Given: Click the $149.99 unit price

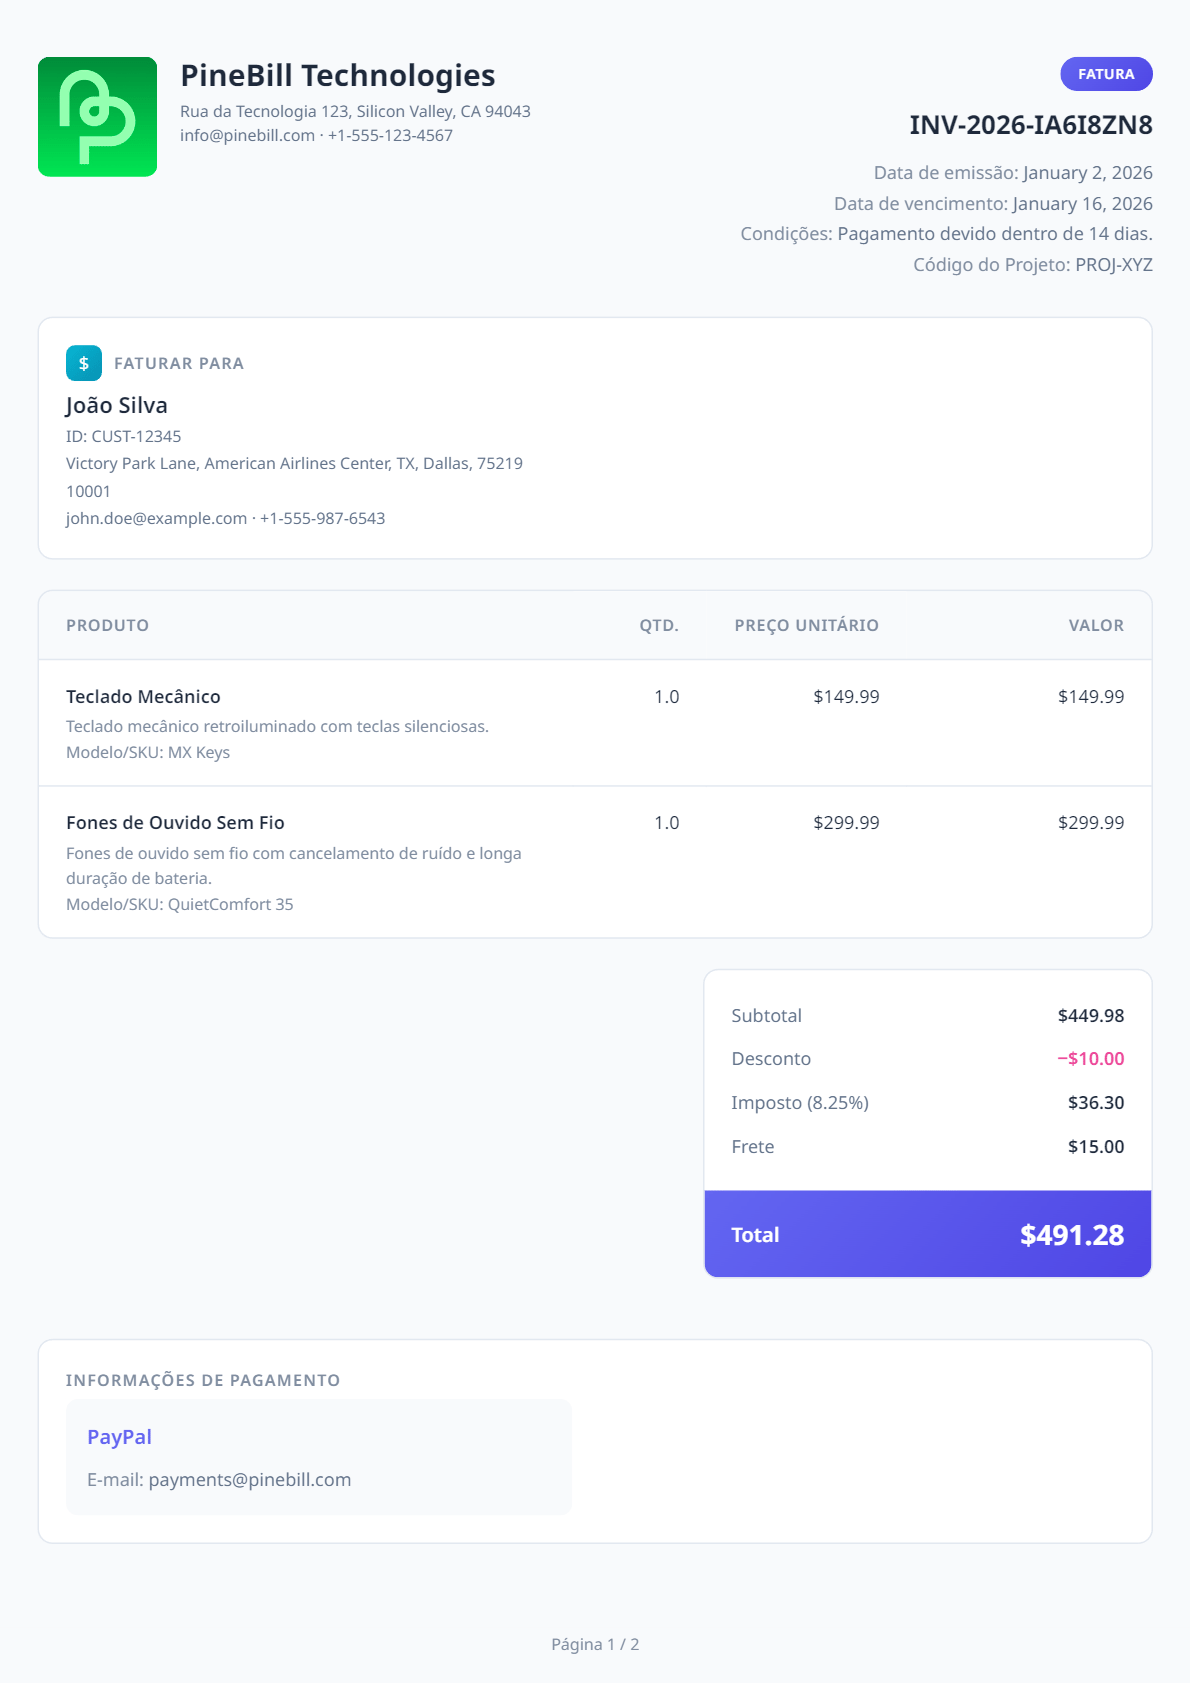Looking at the screenshot, I should click(x=846, y=696).
